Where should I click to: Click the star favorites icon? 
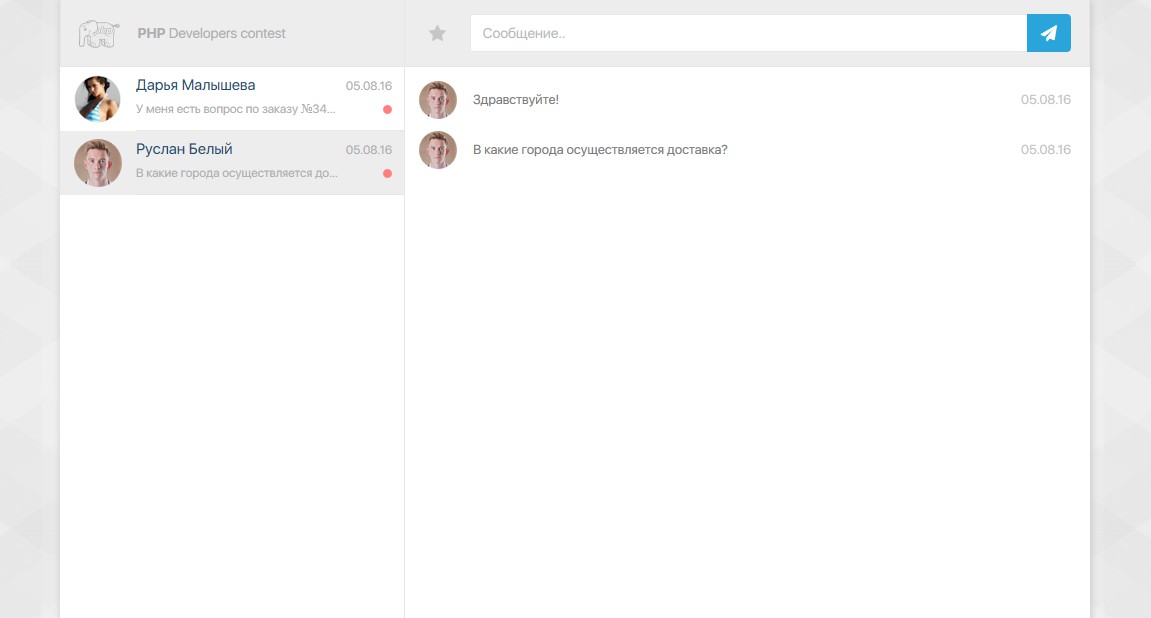(x=437, y=33)
